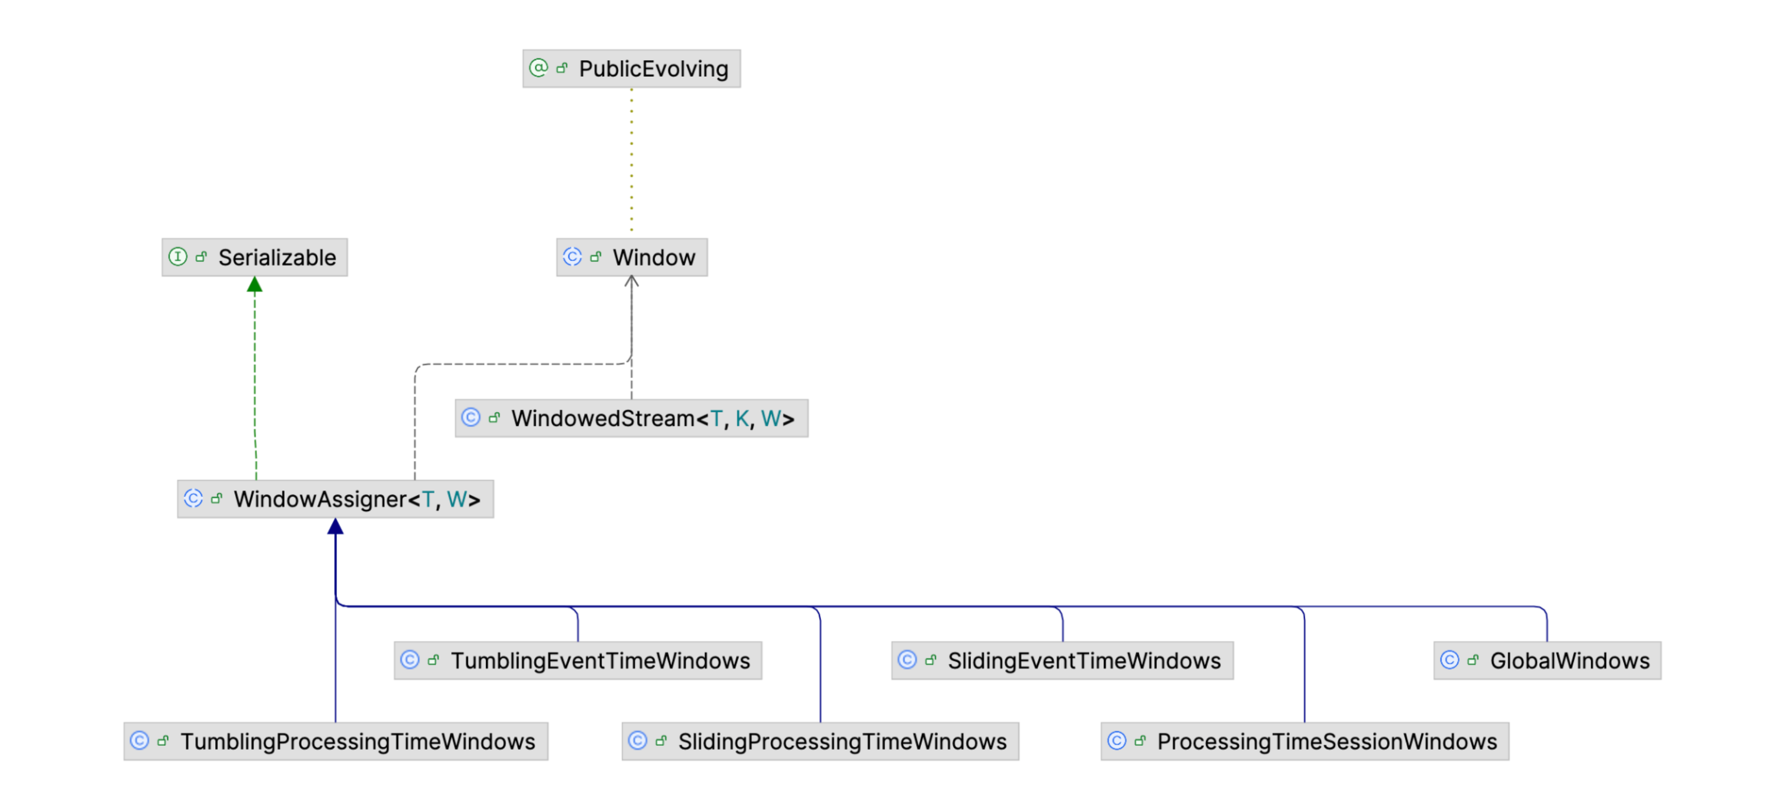
Task: Click the visibility icon beside SlidingEventTimeWindows
Action: (930, 660)
